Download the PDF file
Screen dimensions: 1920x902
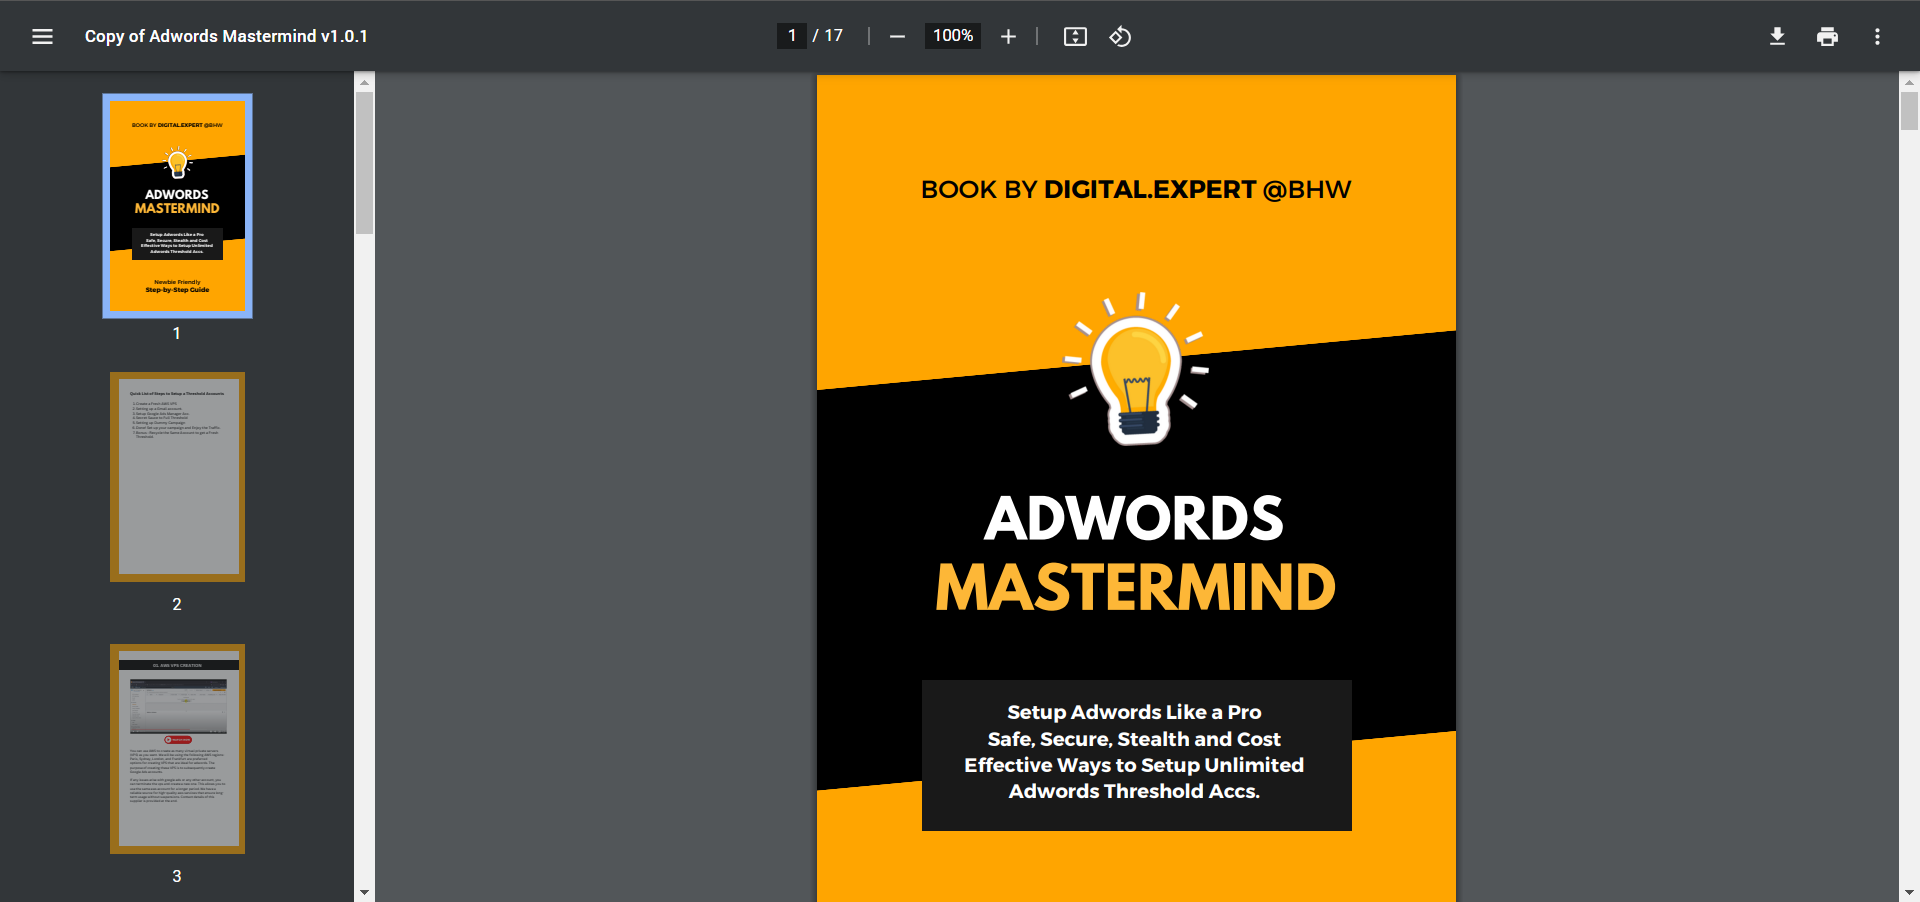[x=1777, y=36]
